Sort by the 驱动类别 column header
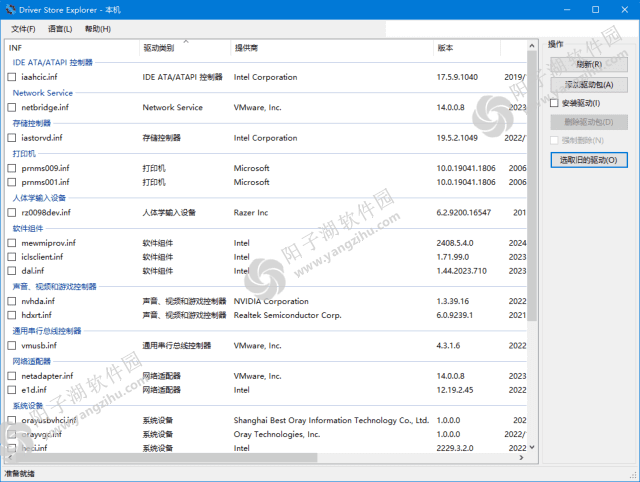Image resolution: width=640 pixels, height=482 pixels. pos(185,48)
